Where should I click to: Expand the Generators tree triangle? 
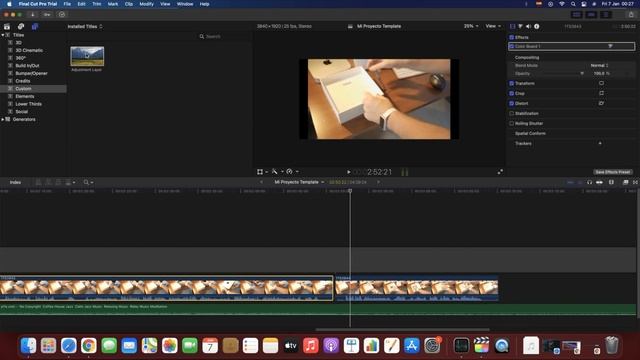tap(3, 120)
